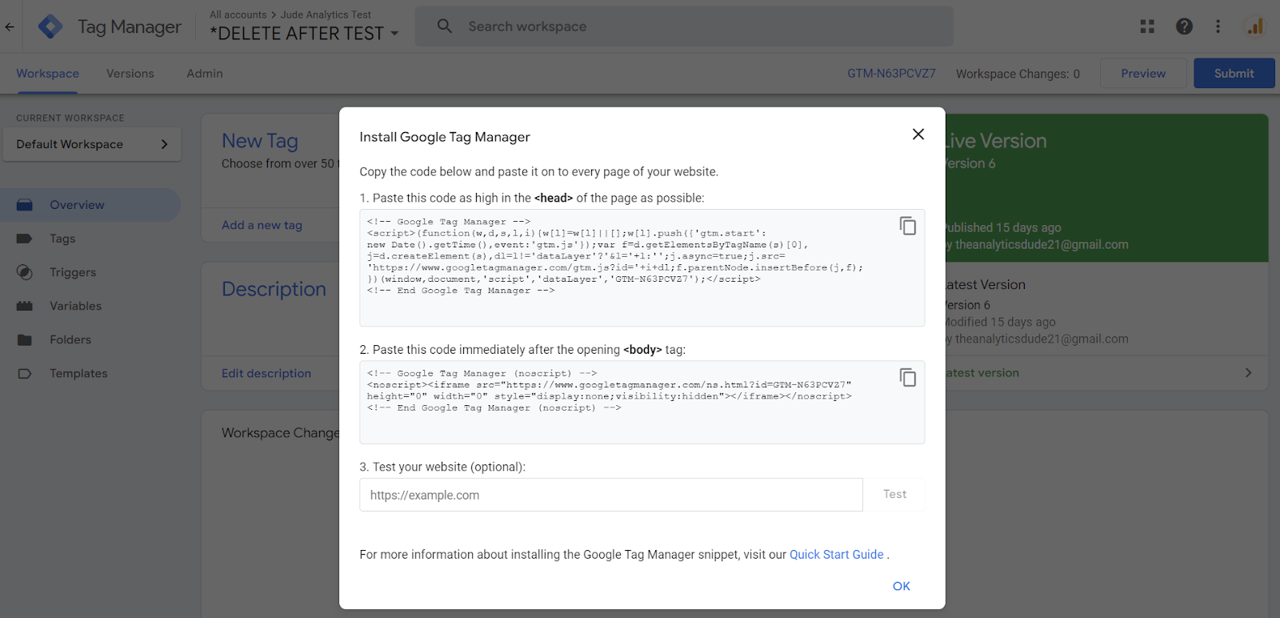
Task: Open the Quick Start Guide link
Action: pos(836,554)
